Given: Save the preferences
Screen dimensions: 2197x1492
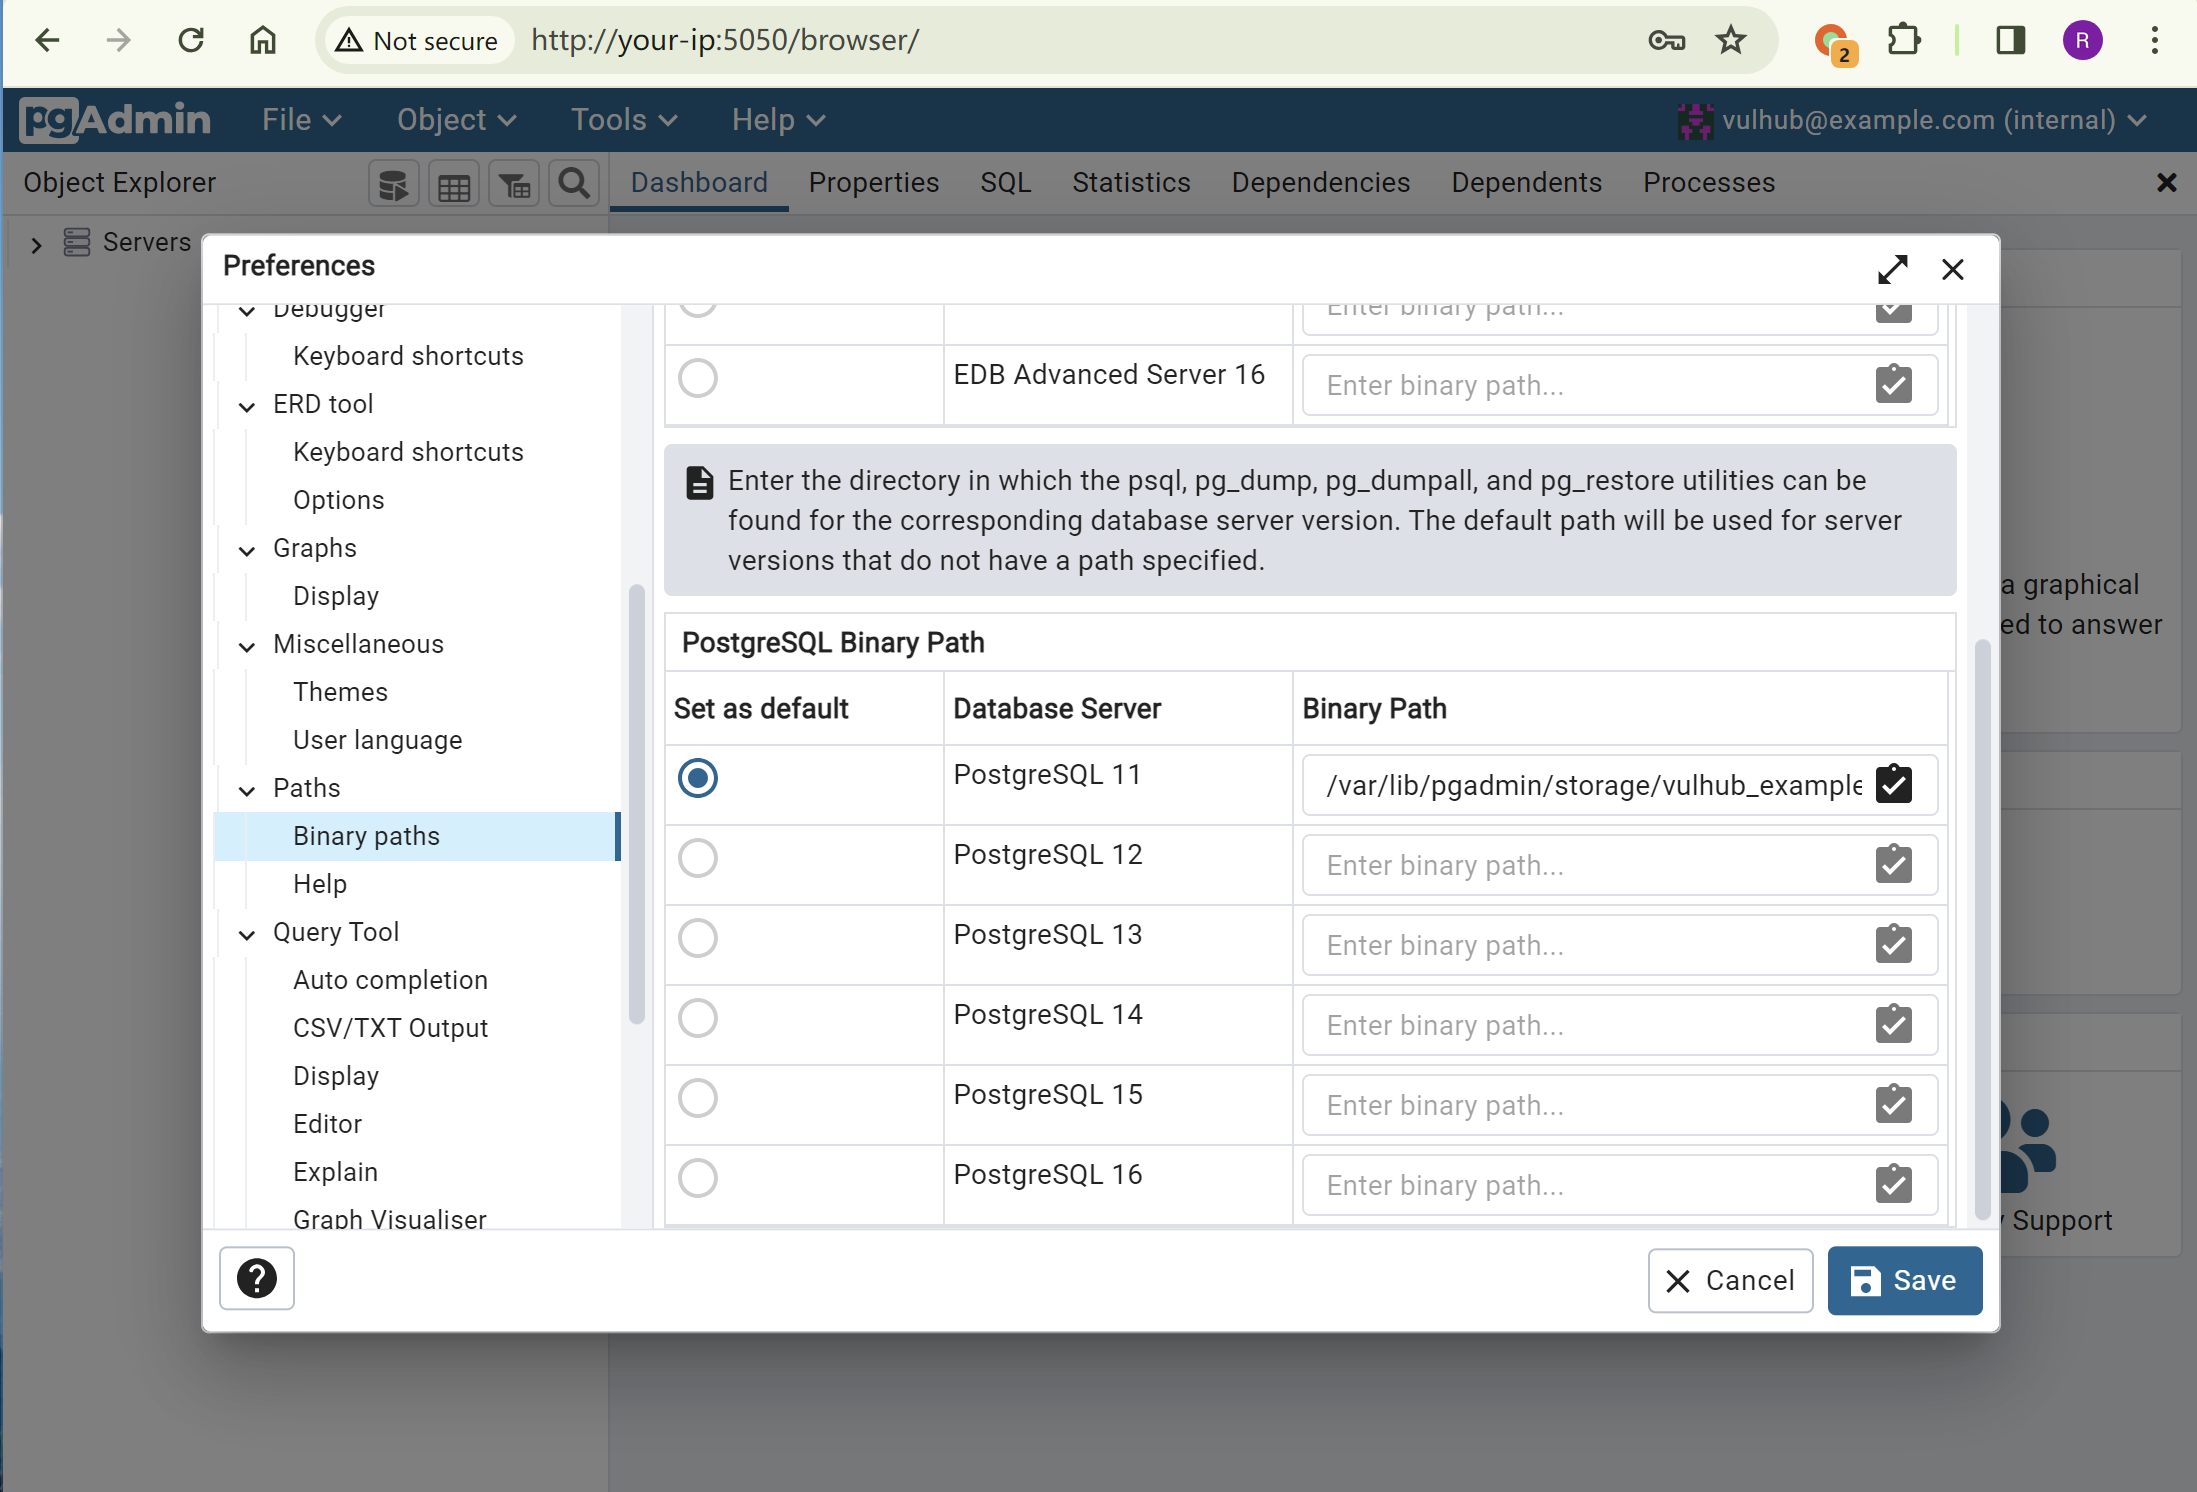Looking at the screenshot, I should [1904, 1280].
